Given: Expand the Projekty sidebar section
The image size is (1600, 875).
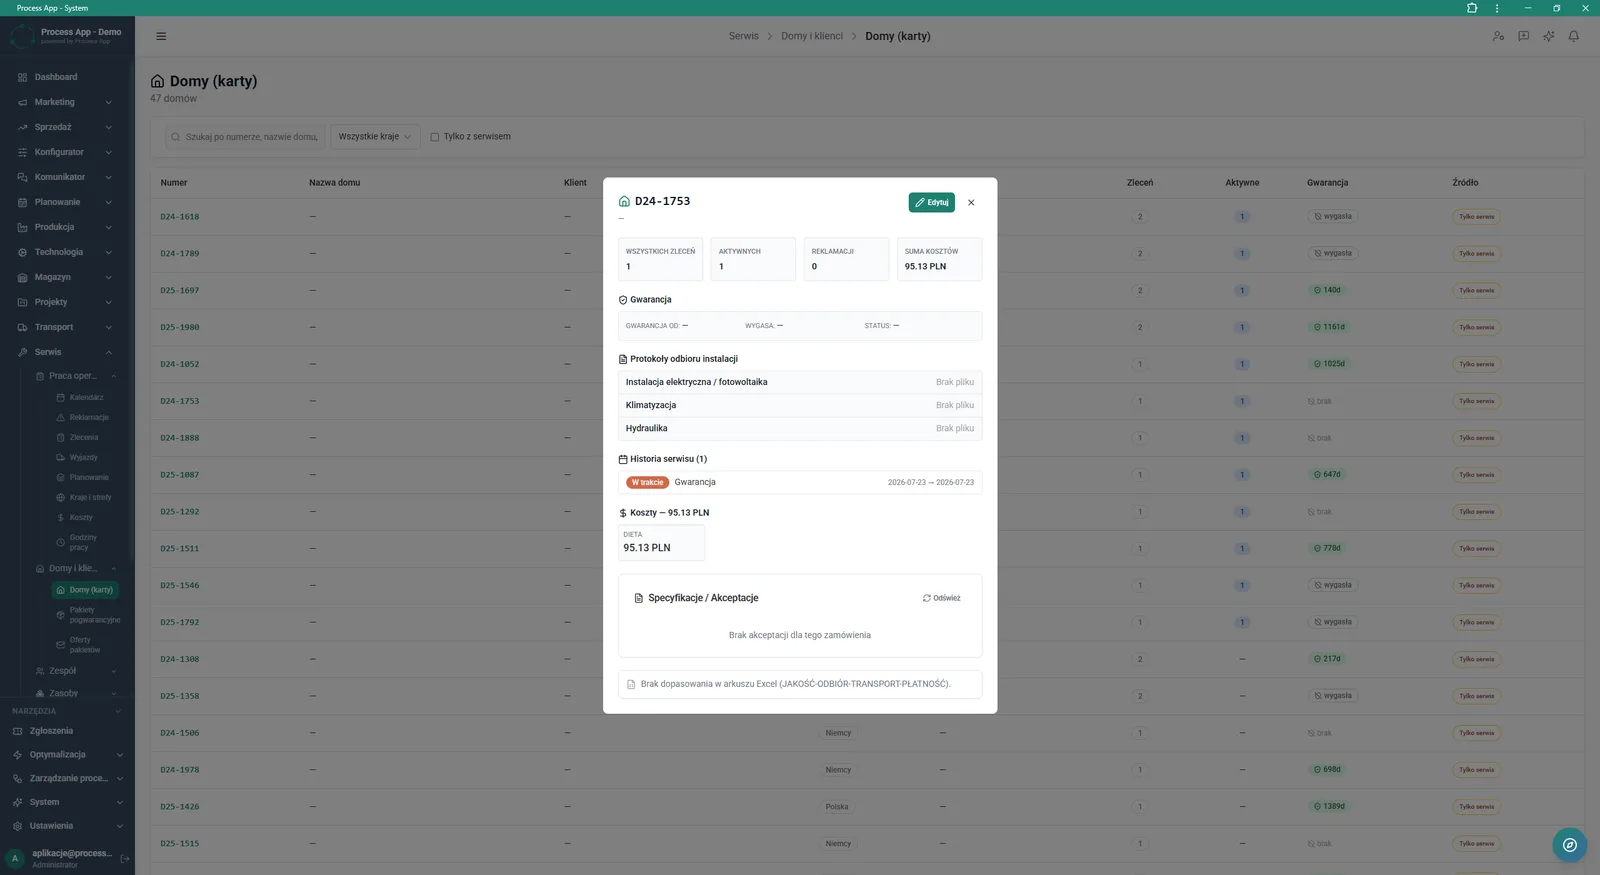Looking at the screenshot, I should tap(67, 302).
